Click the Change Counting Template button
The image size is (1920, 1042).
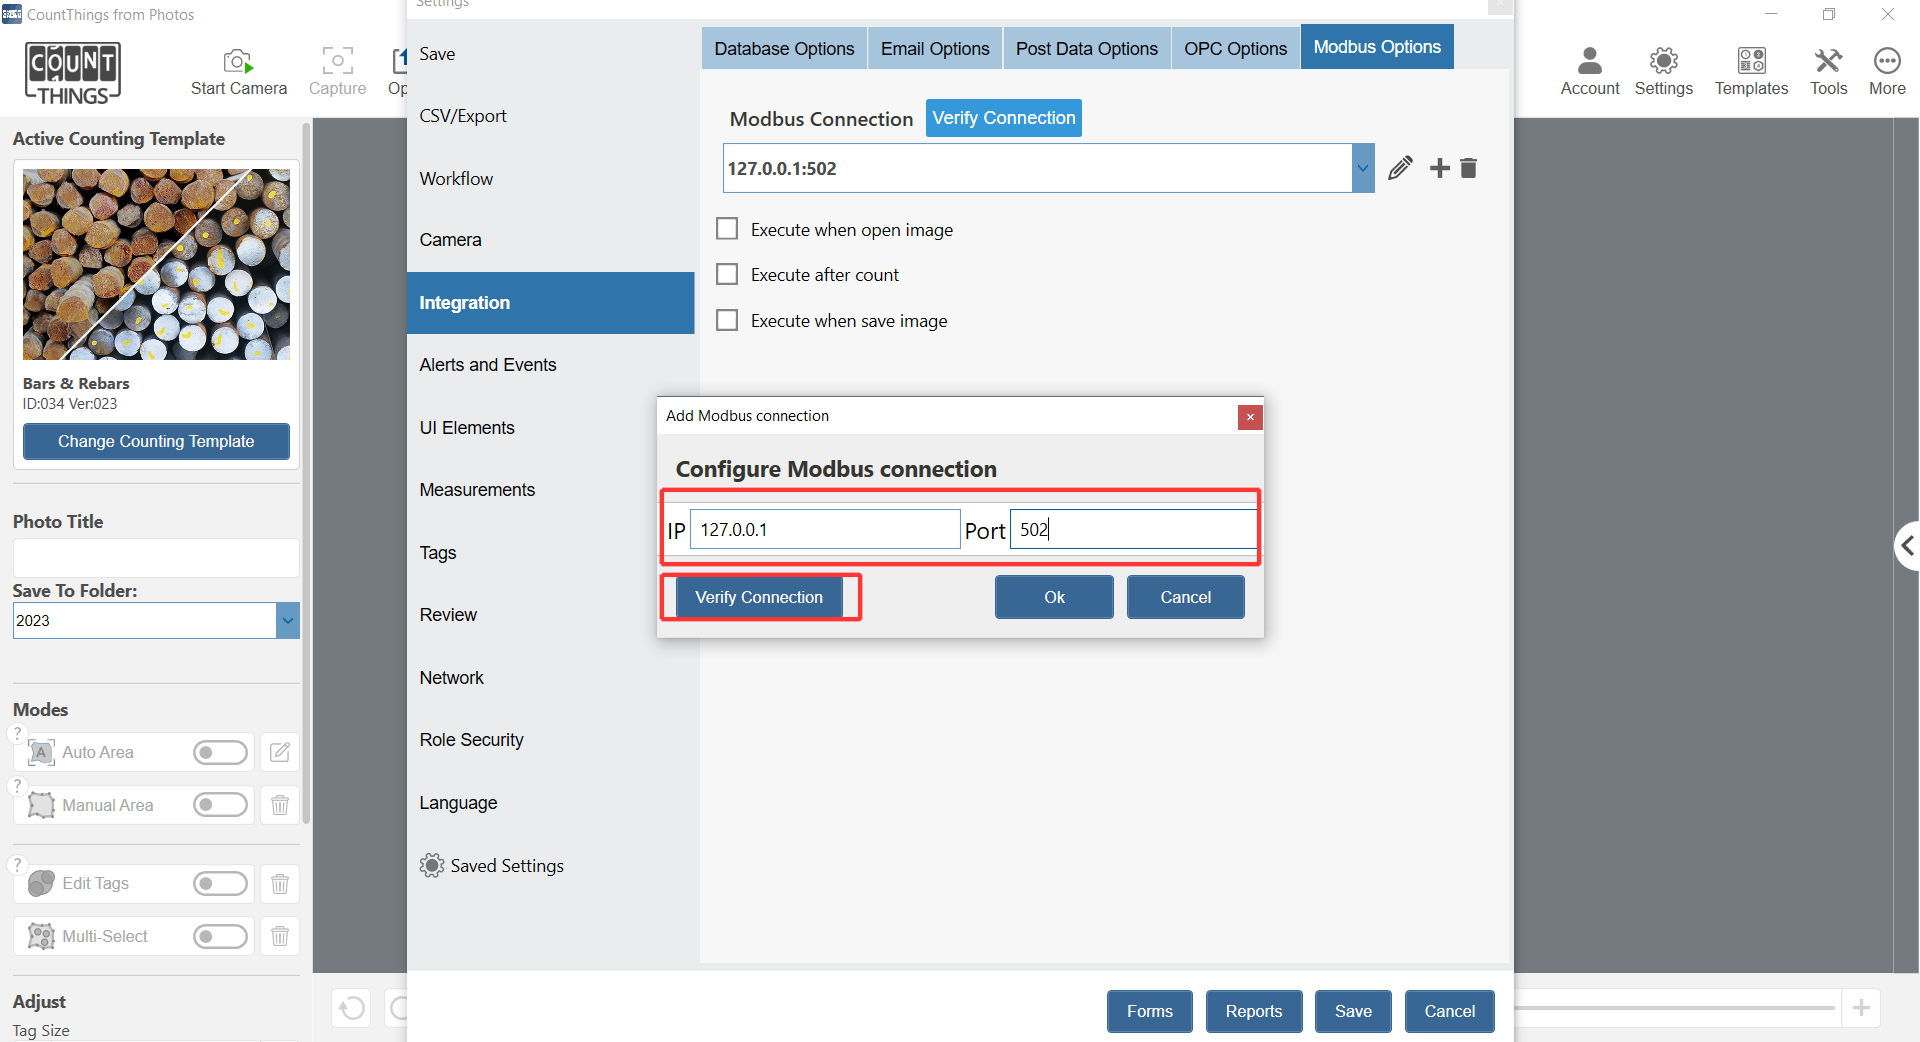point(156,441)
